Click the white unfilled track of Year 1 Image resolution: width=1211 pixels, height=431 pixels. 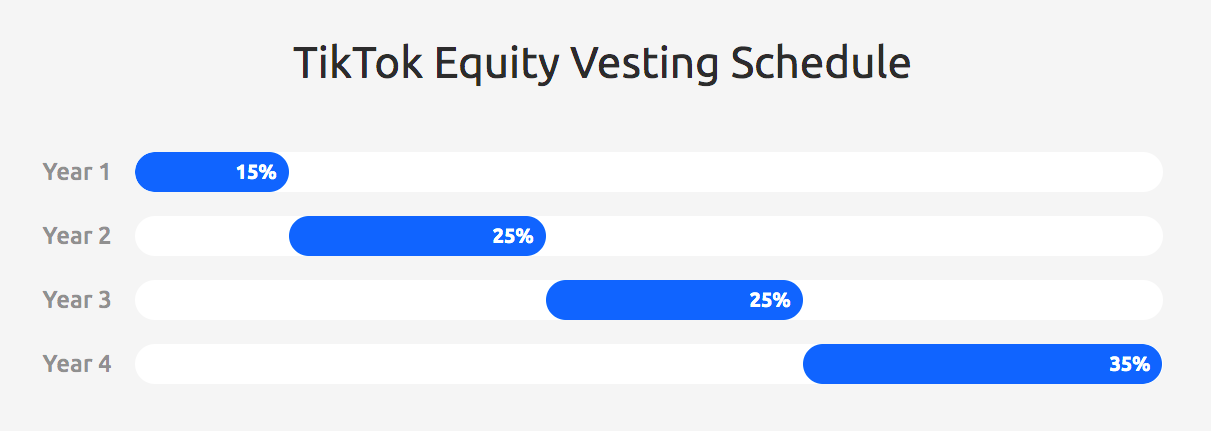click(725, 172)
